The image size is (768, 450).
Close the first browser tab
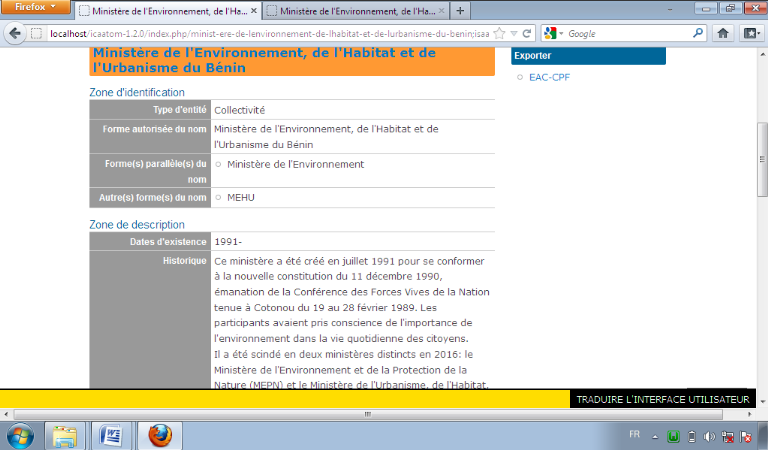(x=254, y=10)
